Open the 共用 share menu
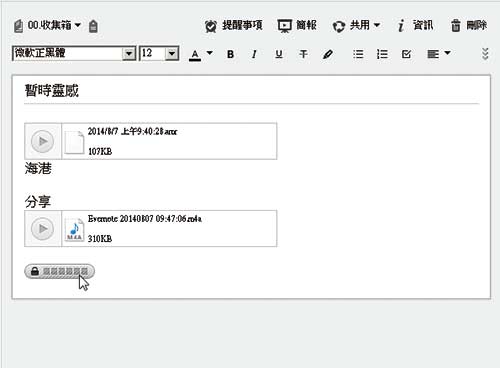The width and height of the screenshot is (500, 368). pyautogui.click(x=356, y=25)
